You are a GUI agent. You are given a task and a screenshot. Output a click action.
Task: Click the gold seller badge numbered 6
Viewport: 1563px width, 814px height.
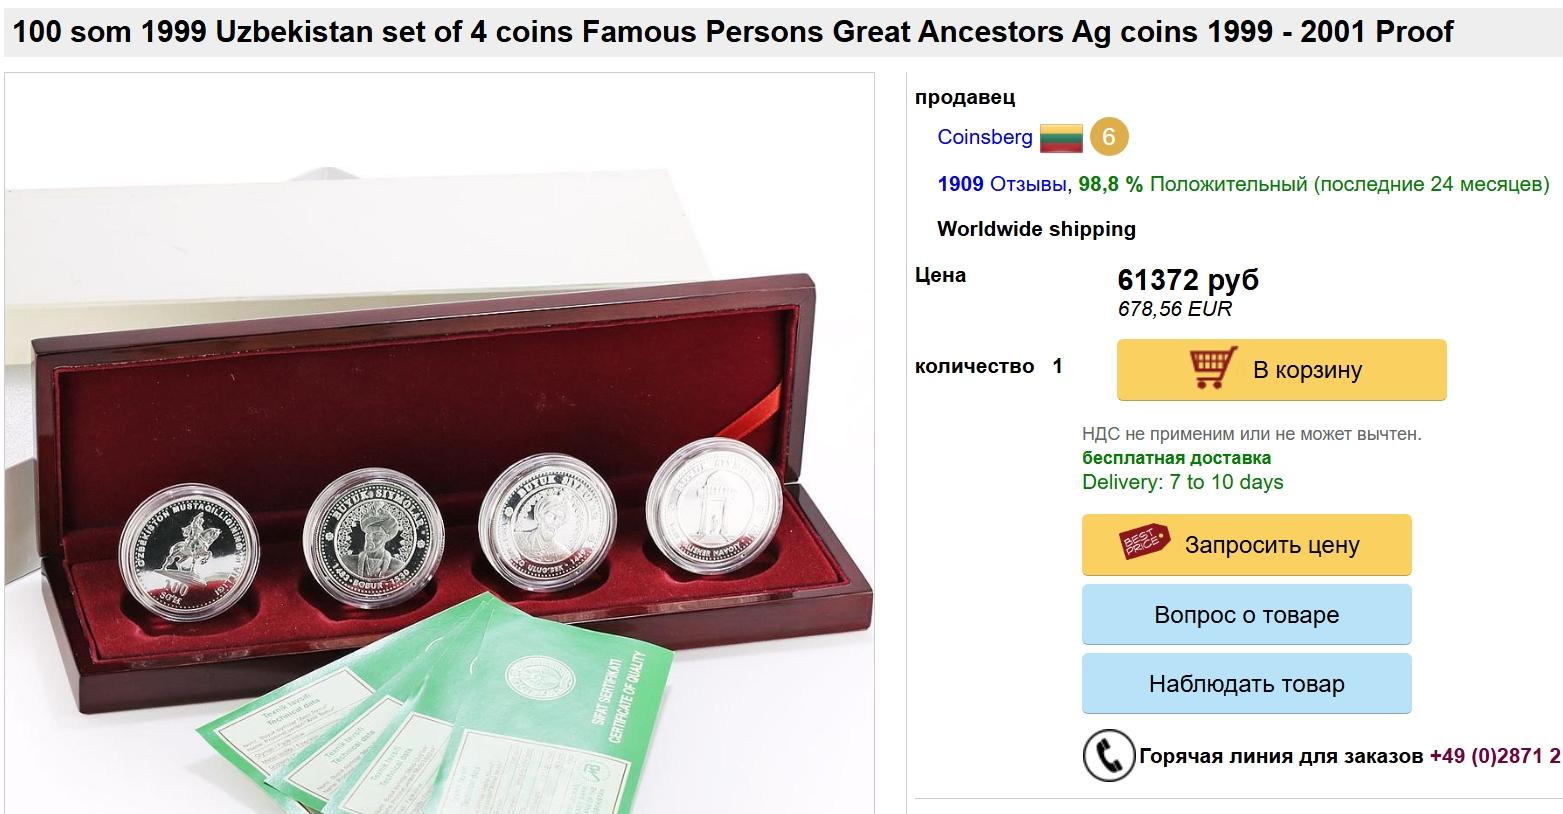[1108, 137]
